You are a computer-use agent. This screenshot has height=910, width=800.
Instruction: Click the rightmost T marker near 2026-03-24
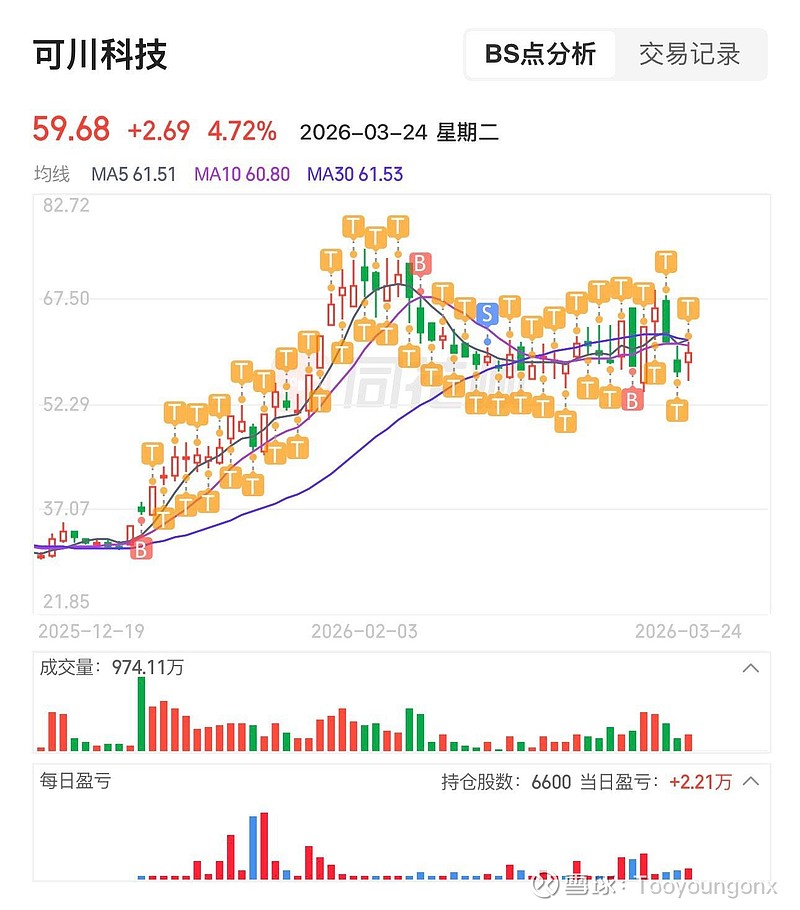coord(687,308)
